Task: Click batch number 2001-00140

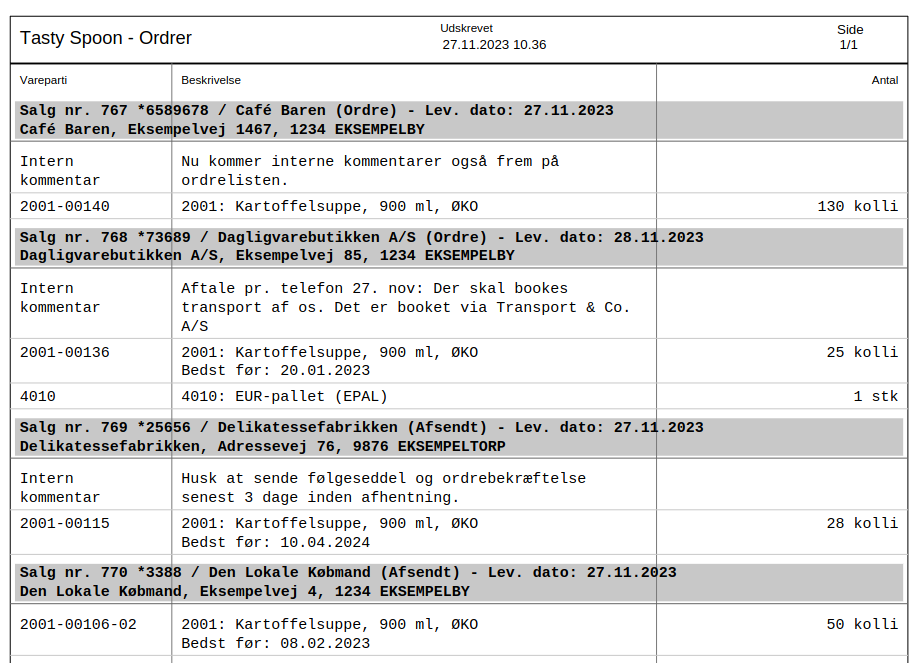Action: (x=65, y=207)
